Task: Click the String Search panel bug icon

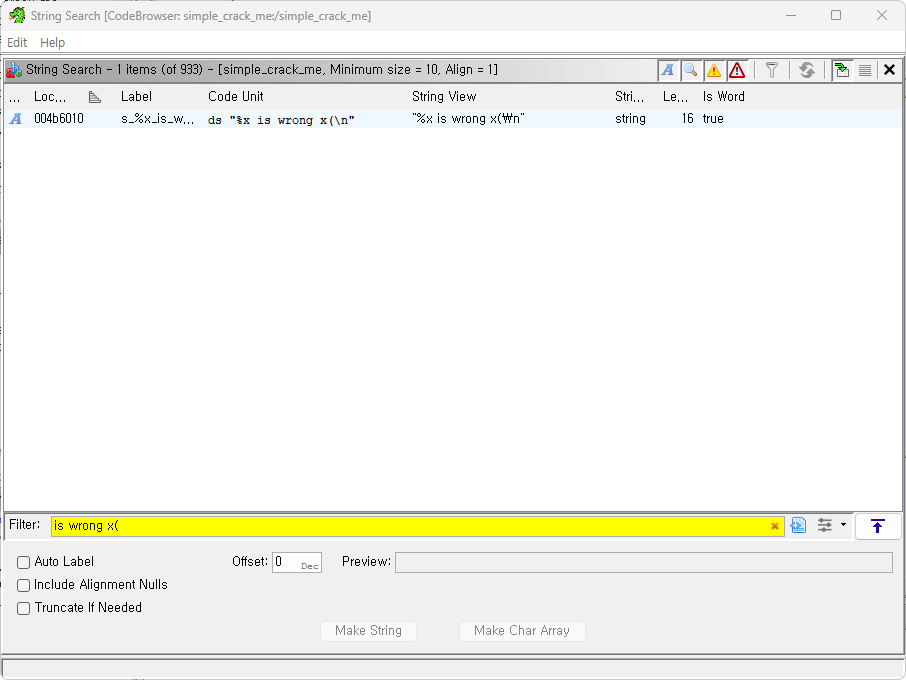Action: pyautogui.click(x=14, y=70)
